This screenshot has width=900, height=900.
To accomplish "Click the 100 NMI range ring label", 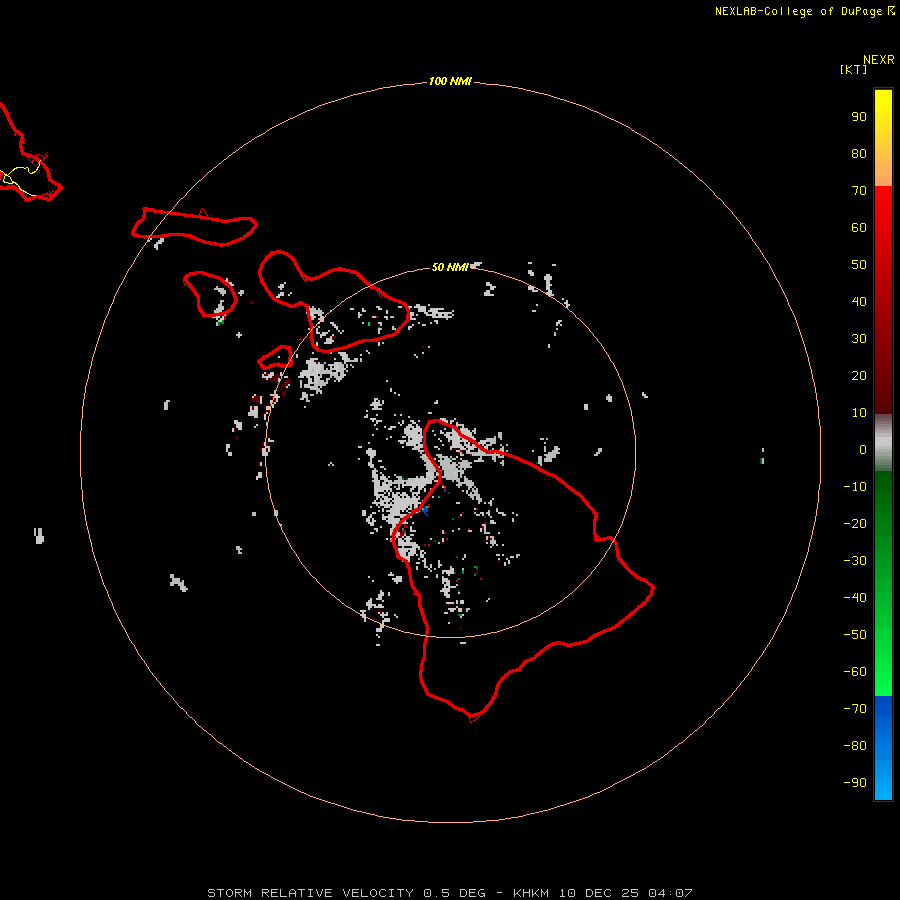I will 450,81.
